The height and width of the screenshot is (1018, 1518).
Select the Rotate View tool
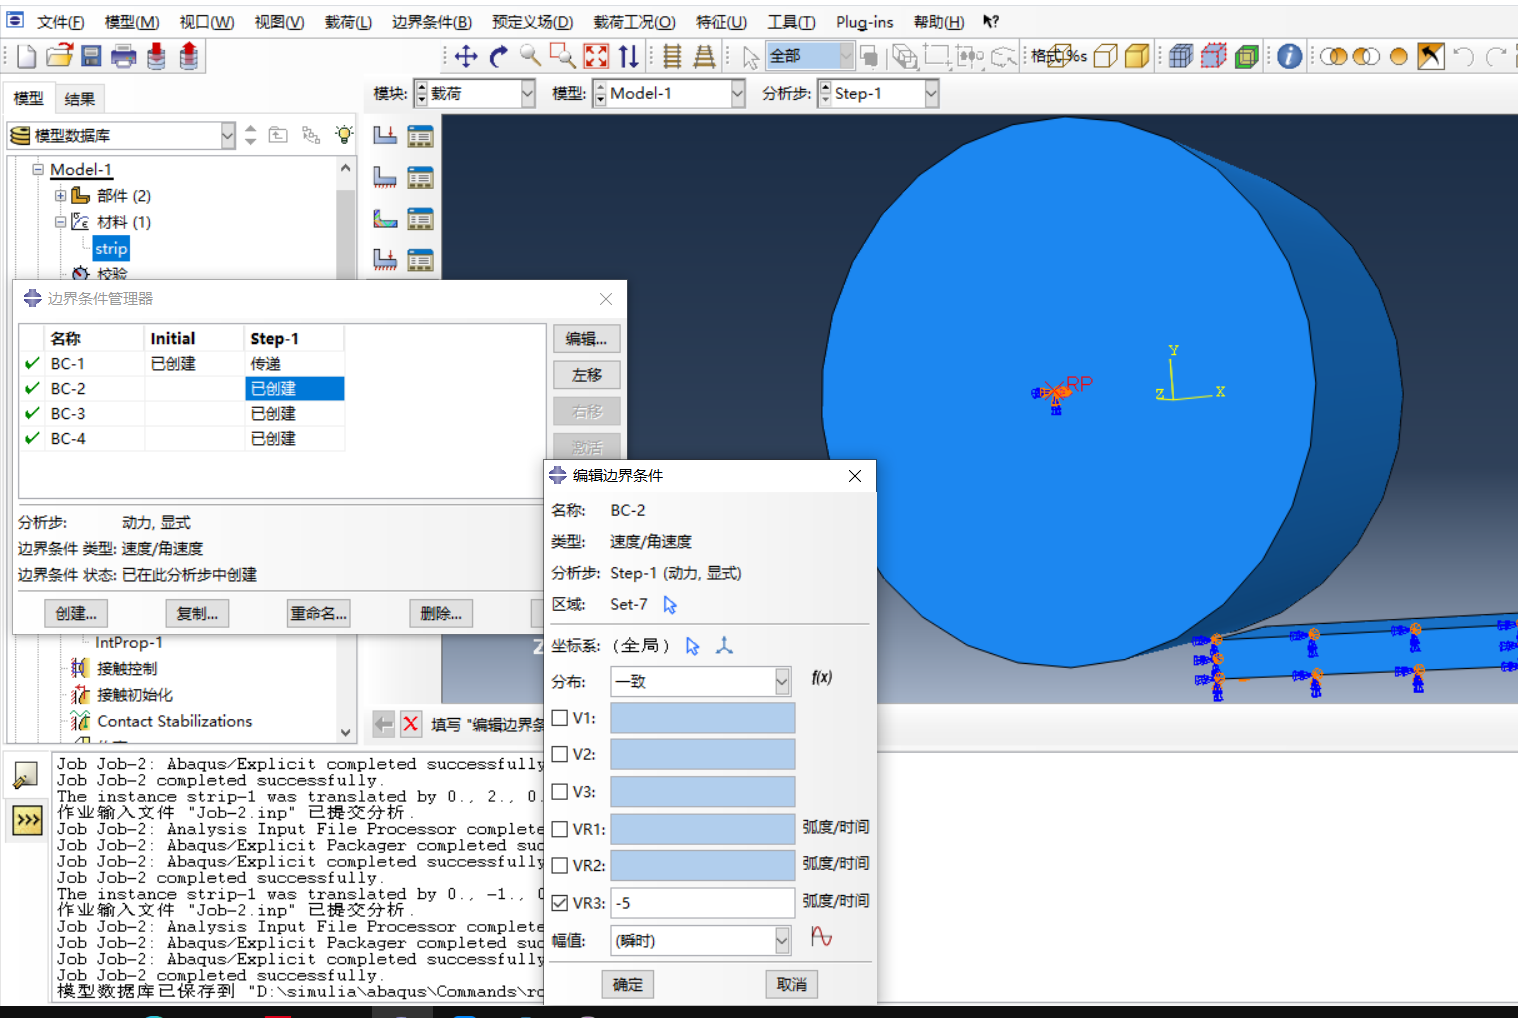point(498,57)
